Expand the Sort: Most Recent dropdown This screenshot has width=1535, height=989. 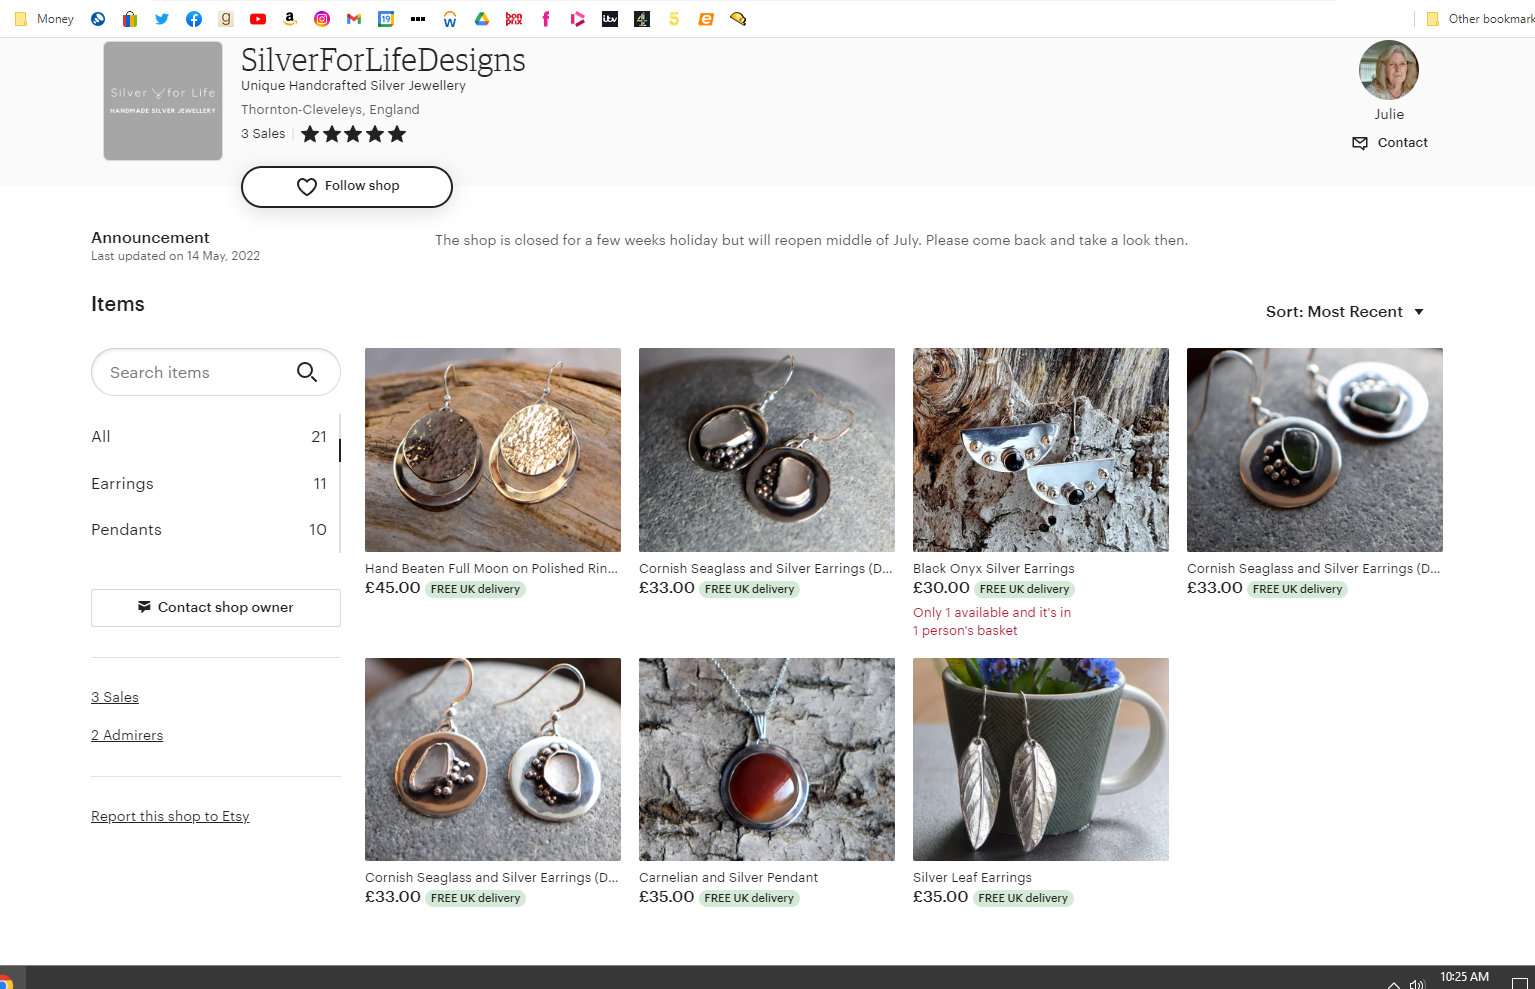click(x=1345, y=312)
